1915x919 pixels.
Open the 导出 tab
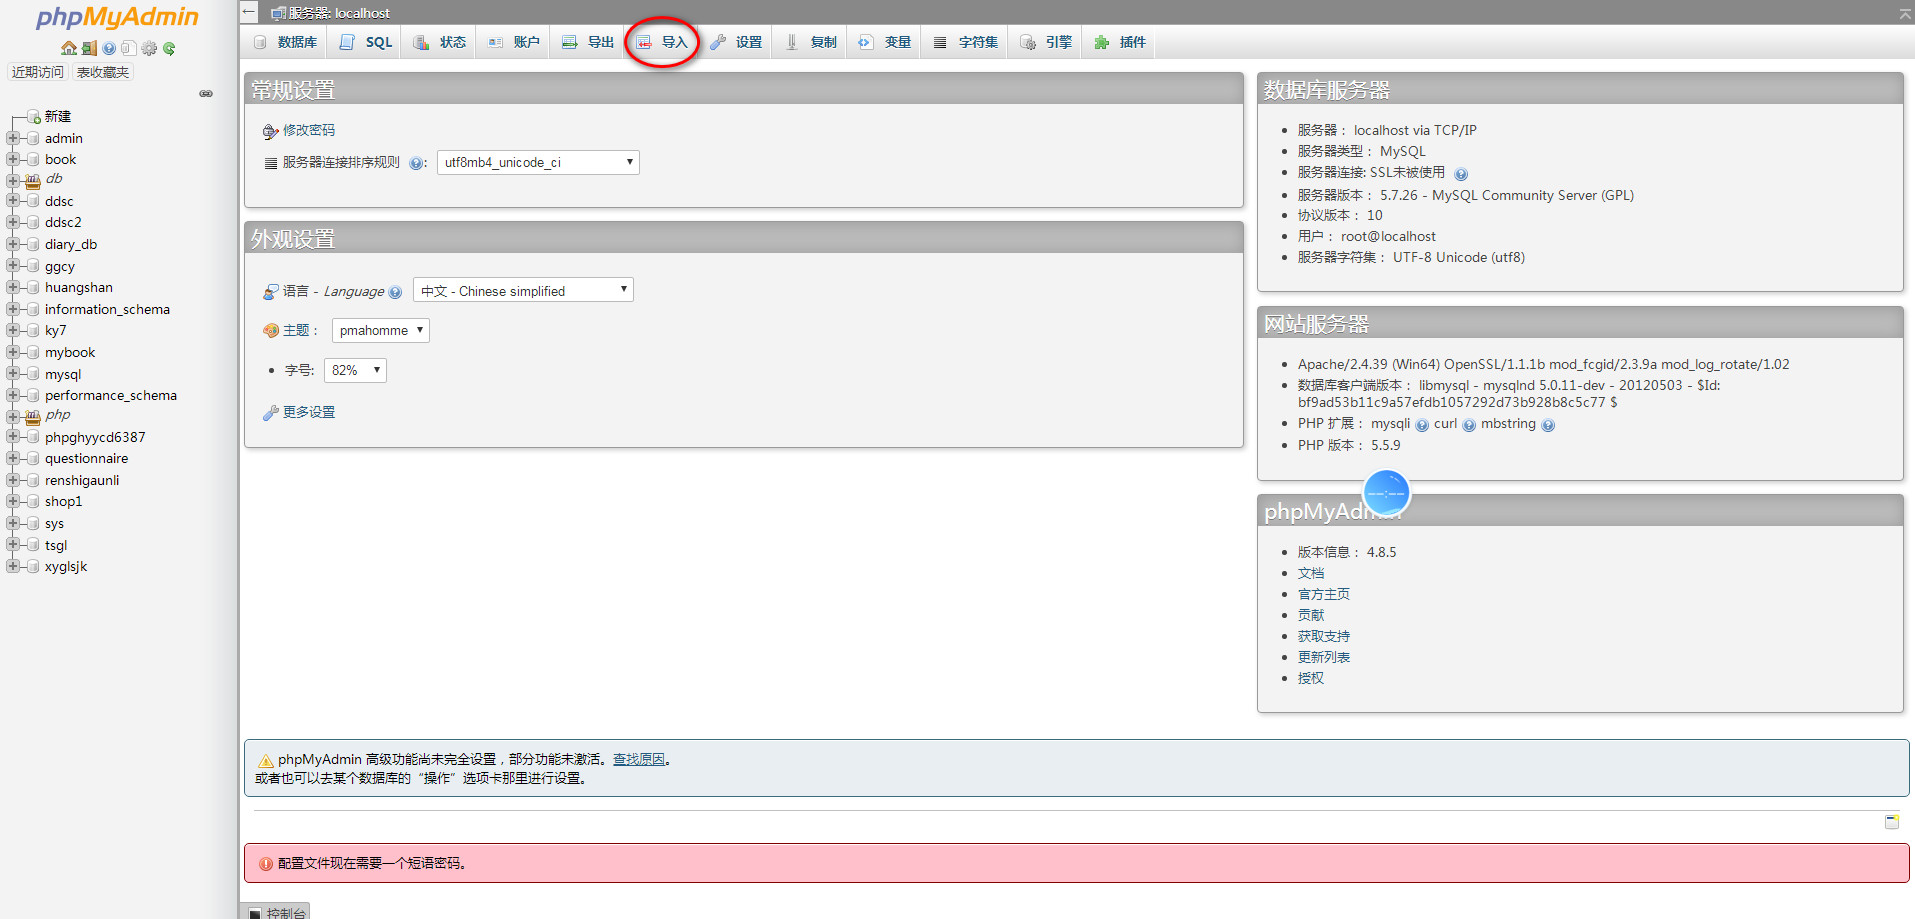[x=587, y=42]
